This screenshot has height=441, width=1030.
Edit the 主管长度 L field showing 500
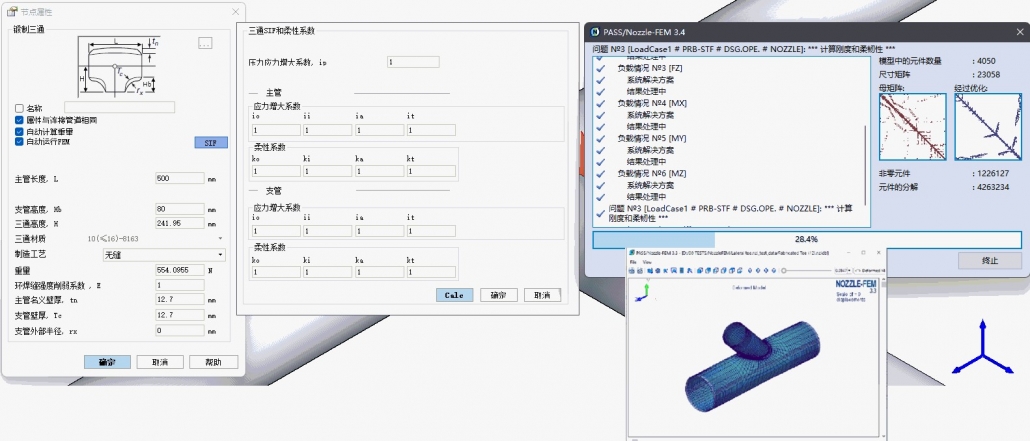(x=180, y=178)
